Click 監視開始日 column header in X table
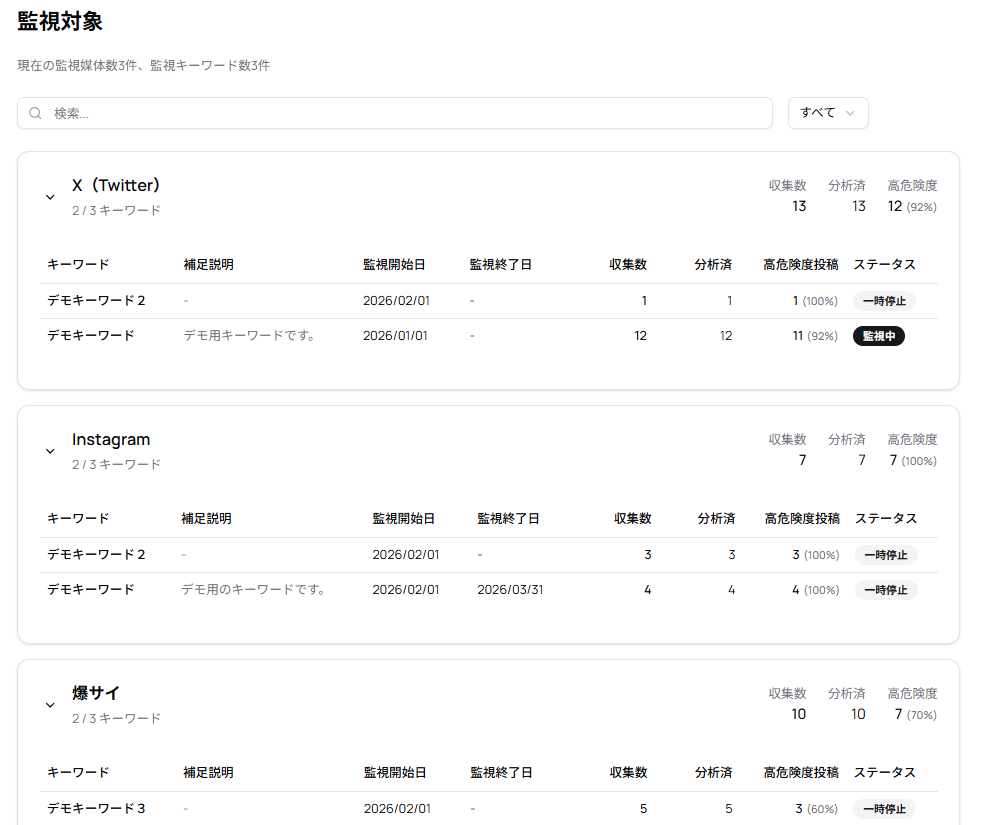 click(x=394, y=265)
